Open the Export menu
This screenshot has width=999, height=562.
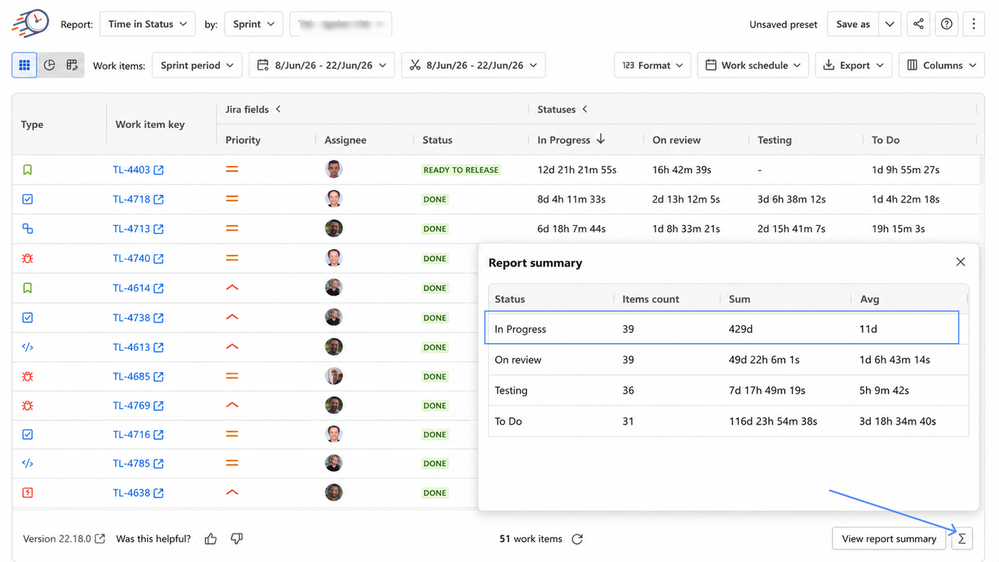pos(853,65)
